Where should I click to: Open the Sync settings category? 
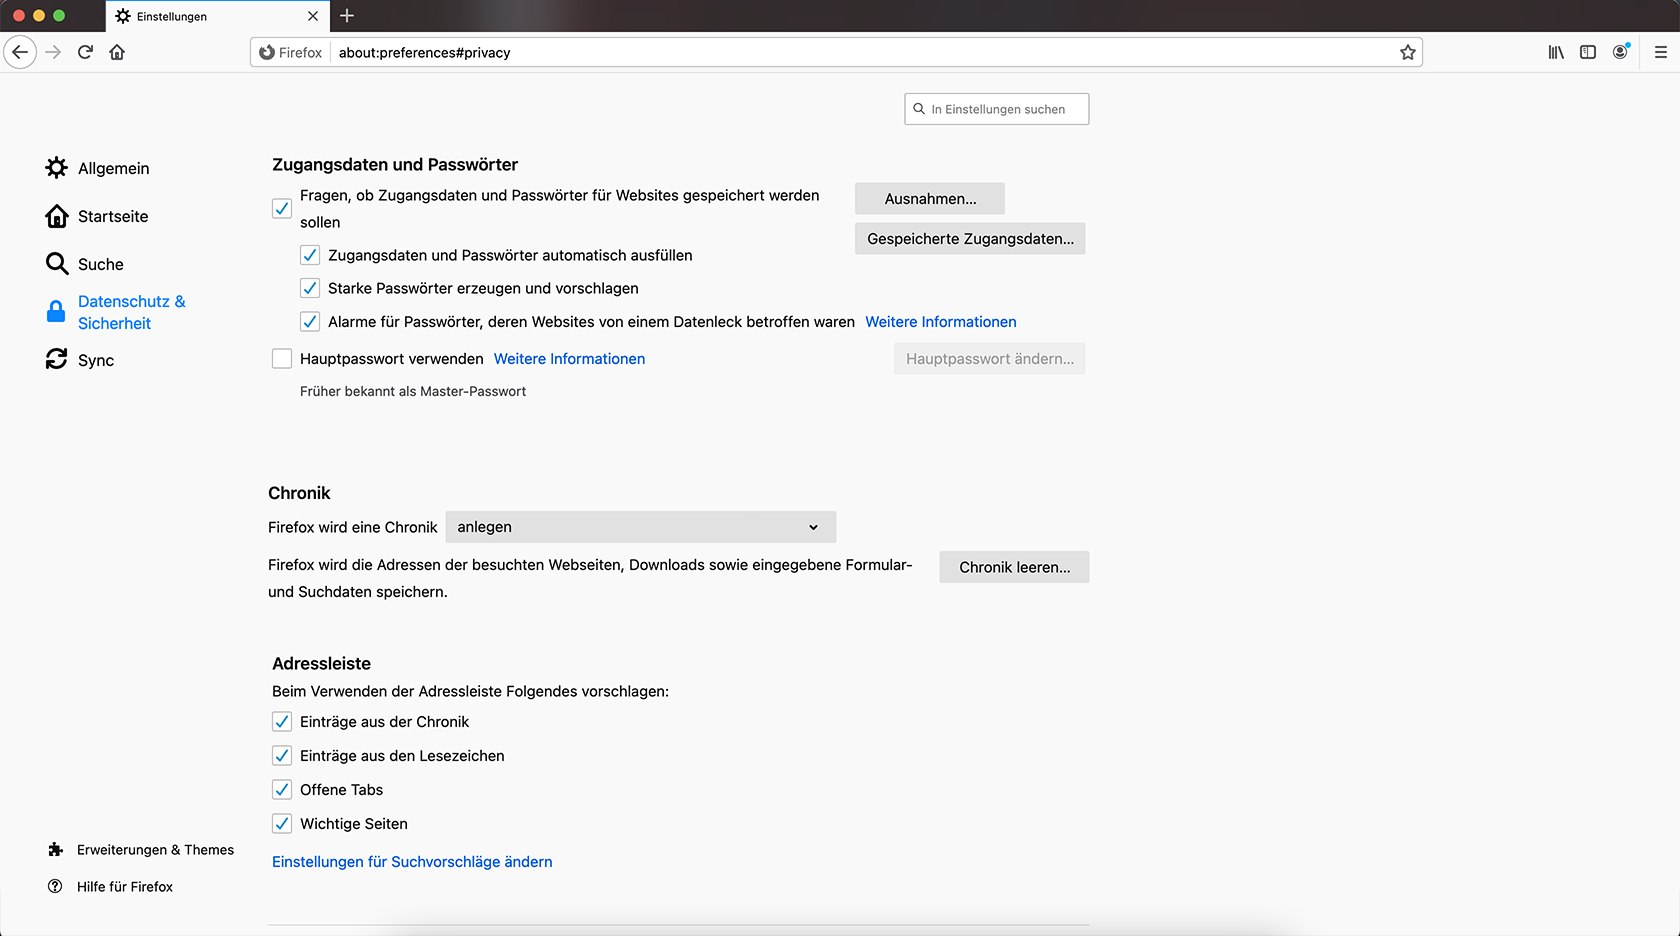pos(80,360)
